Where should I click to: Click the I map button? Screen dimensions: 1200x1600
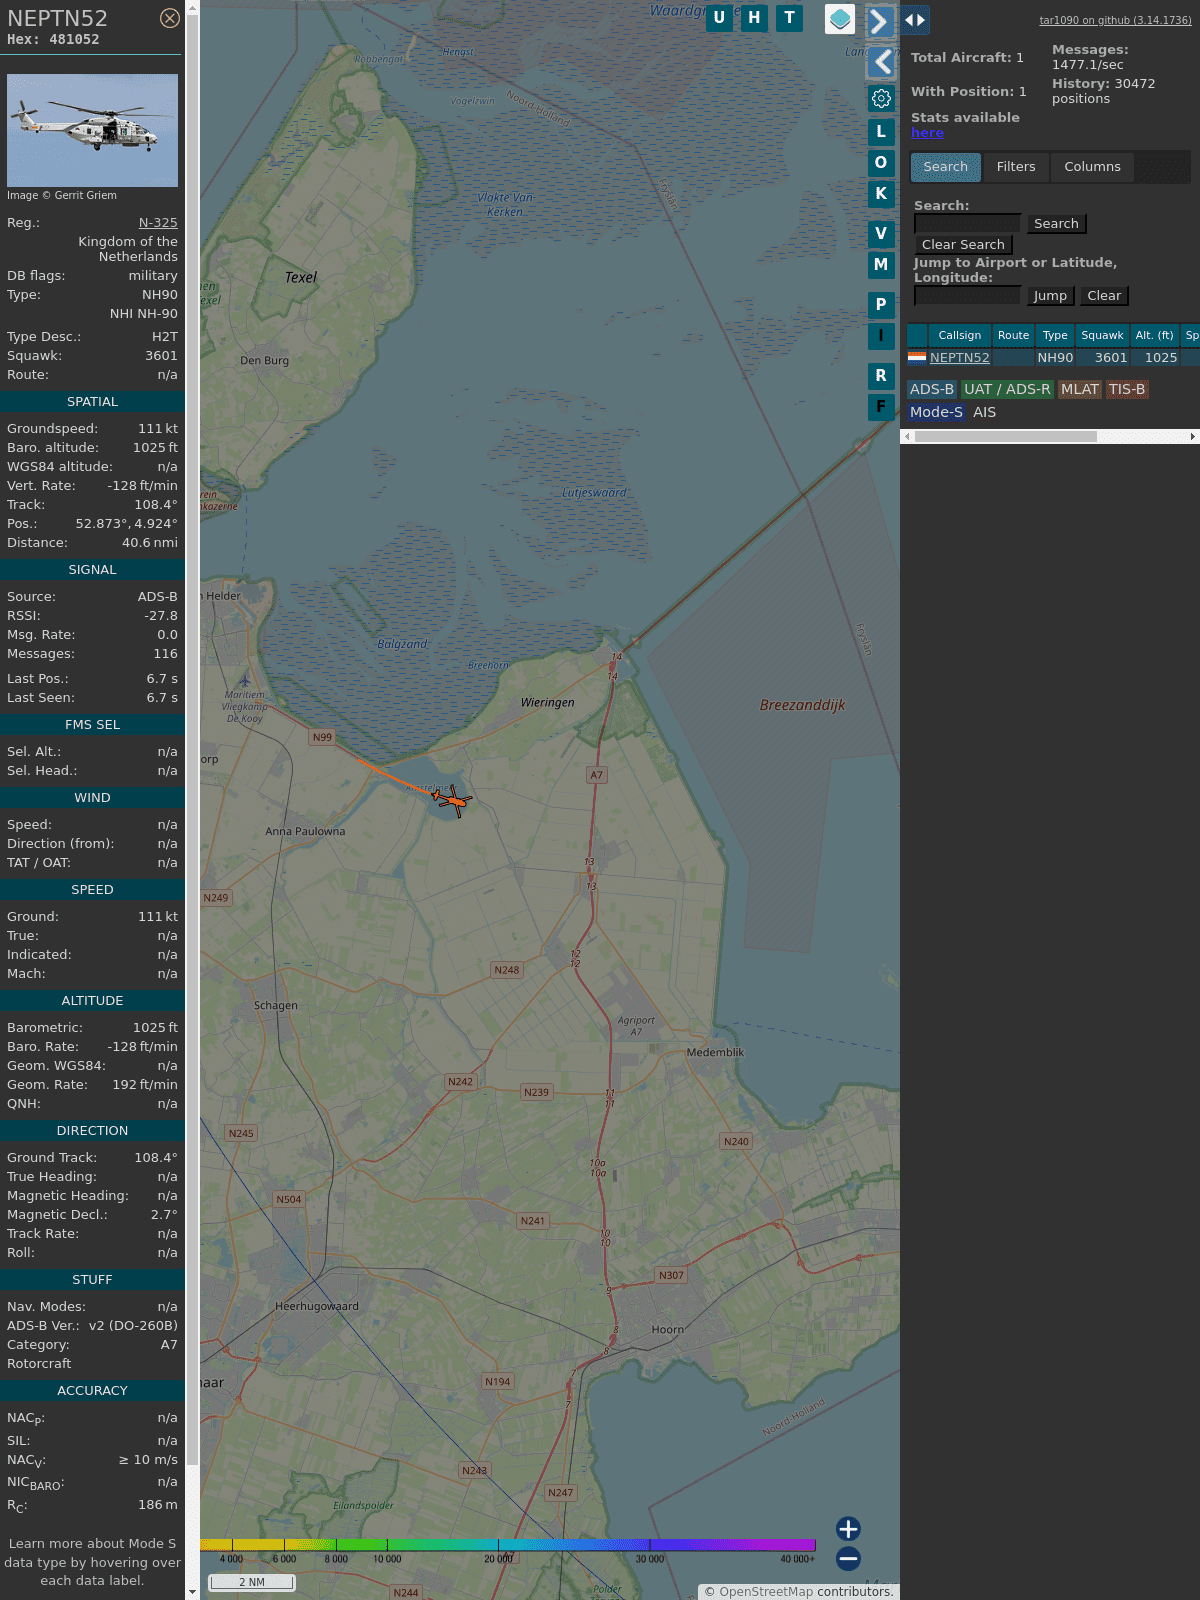881,336
